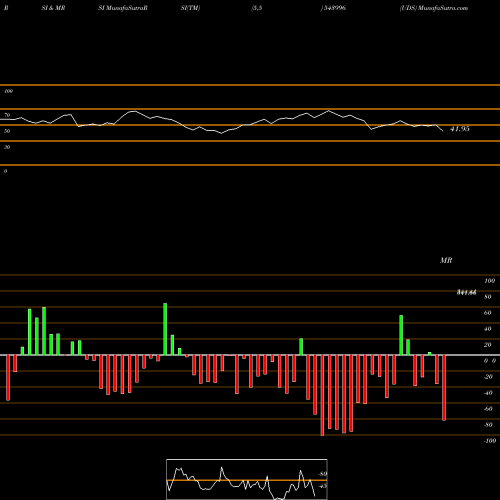This screenshot has height=500, width=500.
Task: Click the 'SI(TM)' header text
Action: tap(190, 8)
